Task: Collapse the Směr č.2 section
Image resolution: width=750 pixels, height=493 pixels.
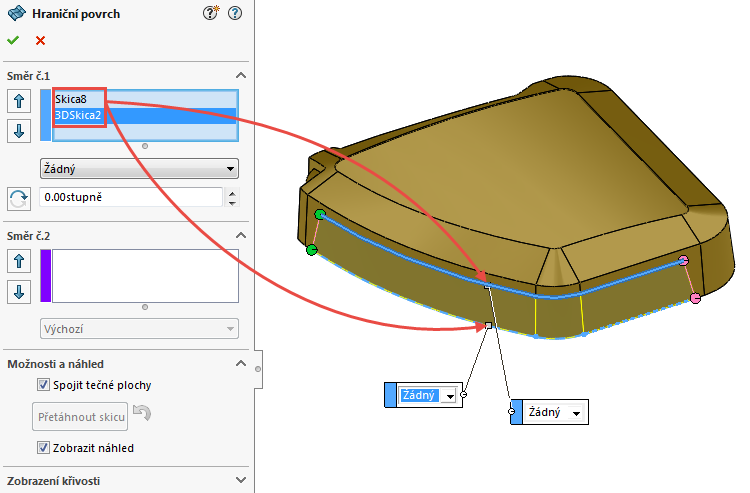Action: coord(241,235)
